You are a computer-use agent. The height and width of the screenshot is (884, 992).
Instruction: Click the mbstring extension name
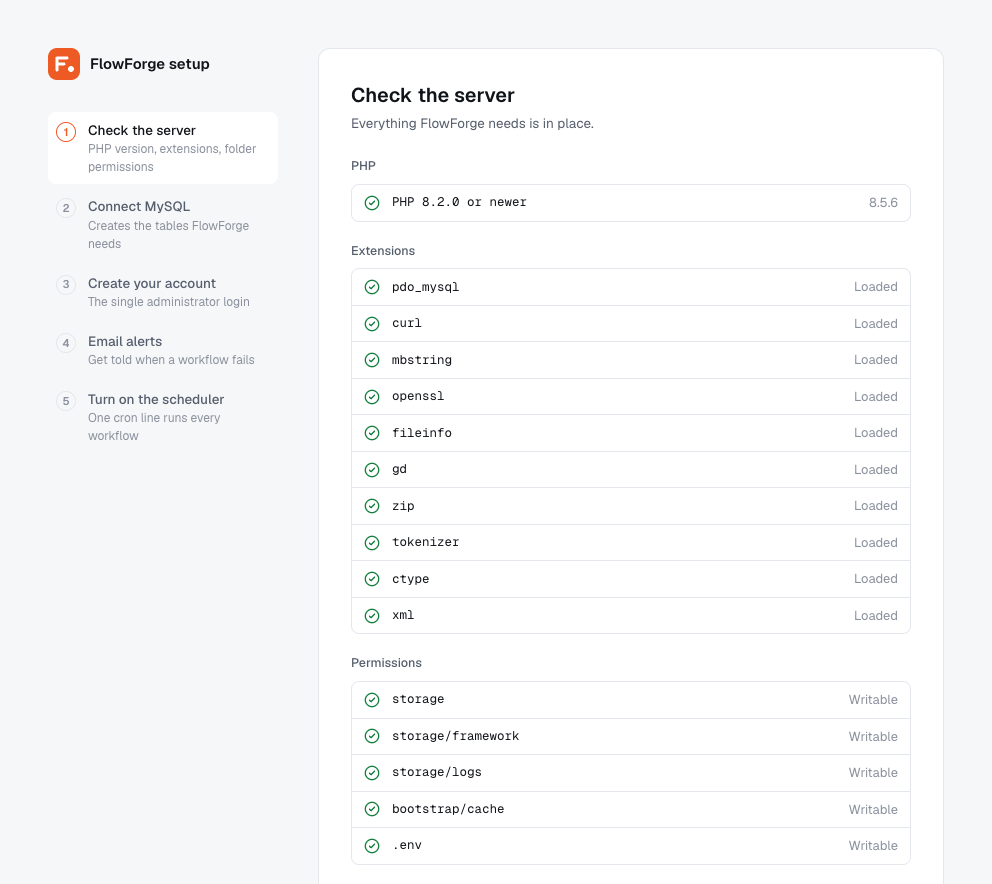tap(422, 360)
